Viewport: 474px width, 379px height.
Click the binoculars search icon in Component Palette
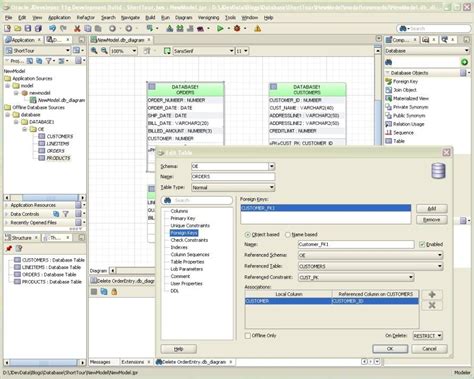click(x=389, y=62)
